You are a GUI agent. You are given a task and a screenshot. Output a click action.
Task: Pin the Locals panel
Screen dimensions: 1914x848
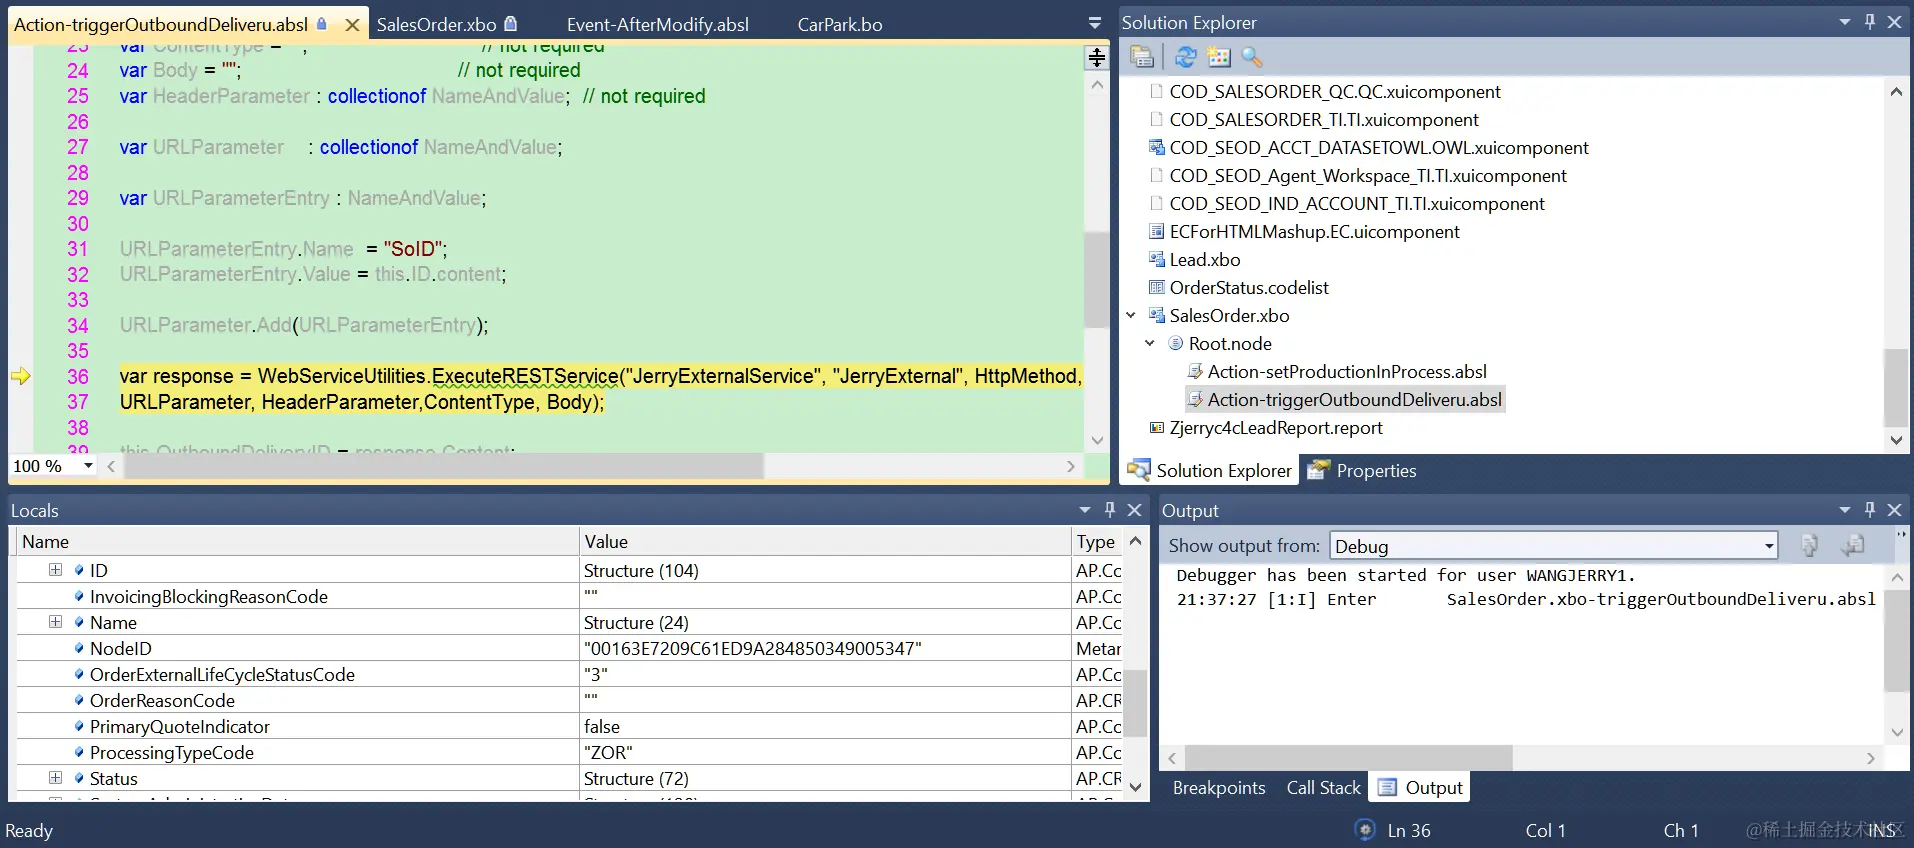1110,509
